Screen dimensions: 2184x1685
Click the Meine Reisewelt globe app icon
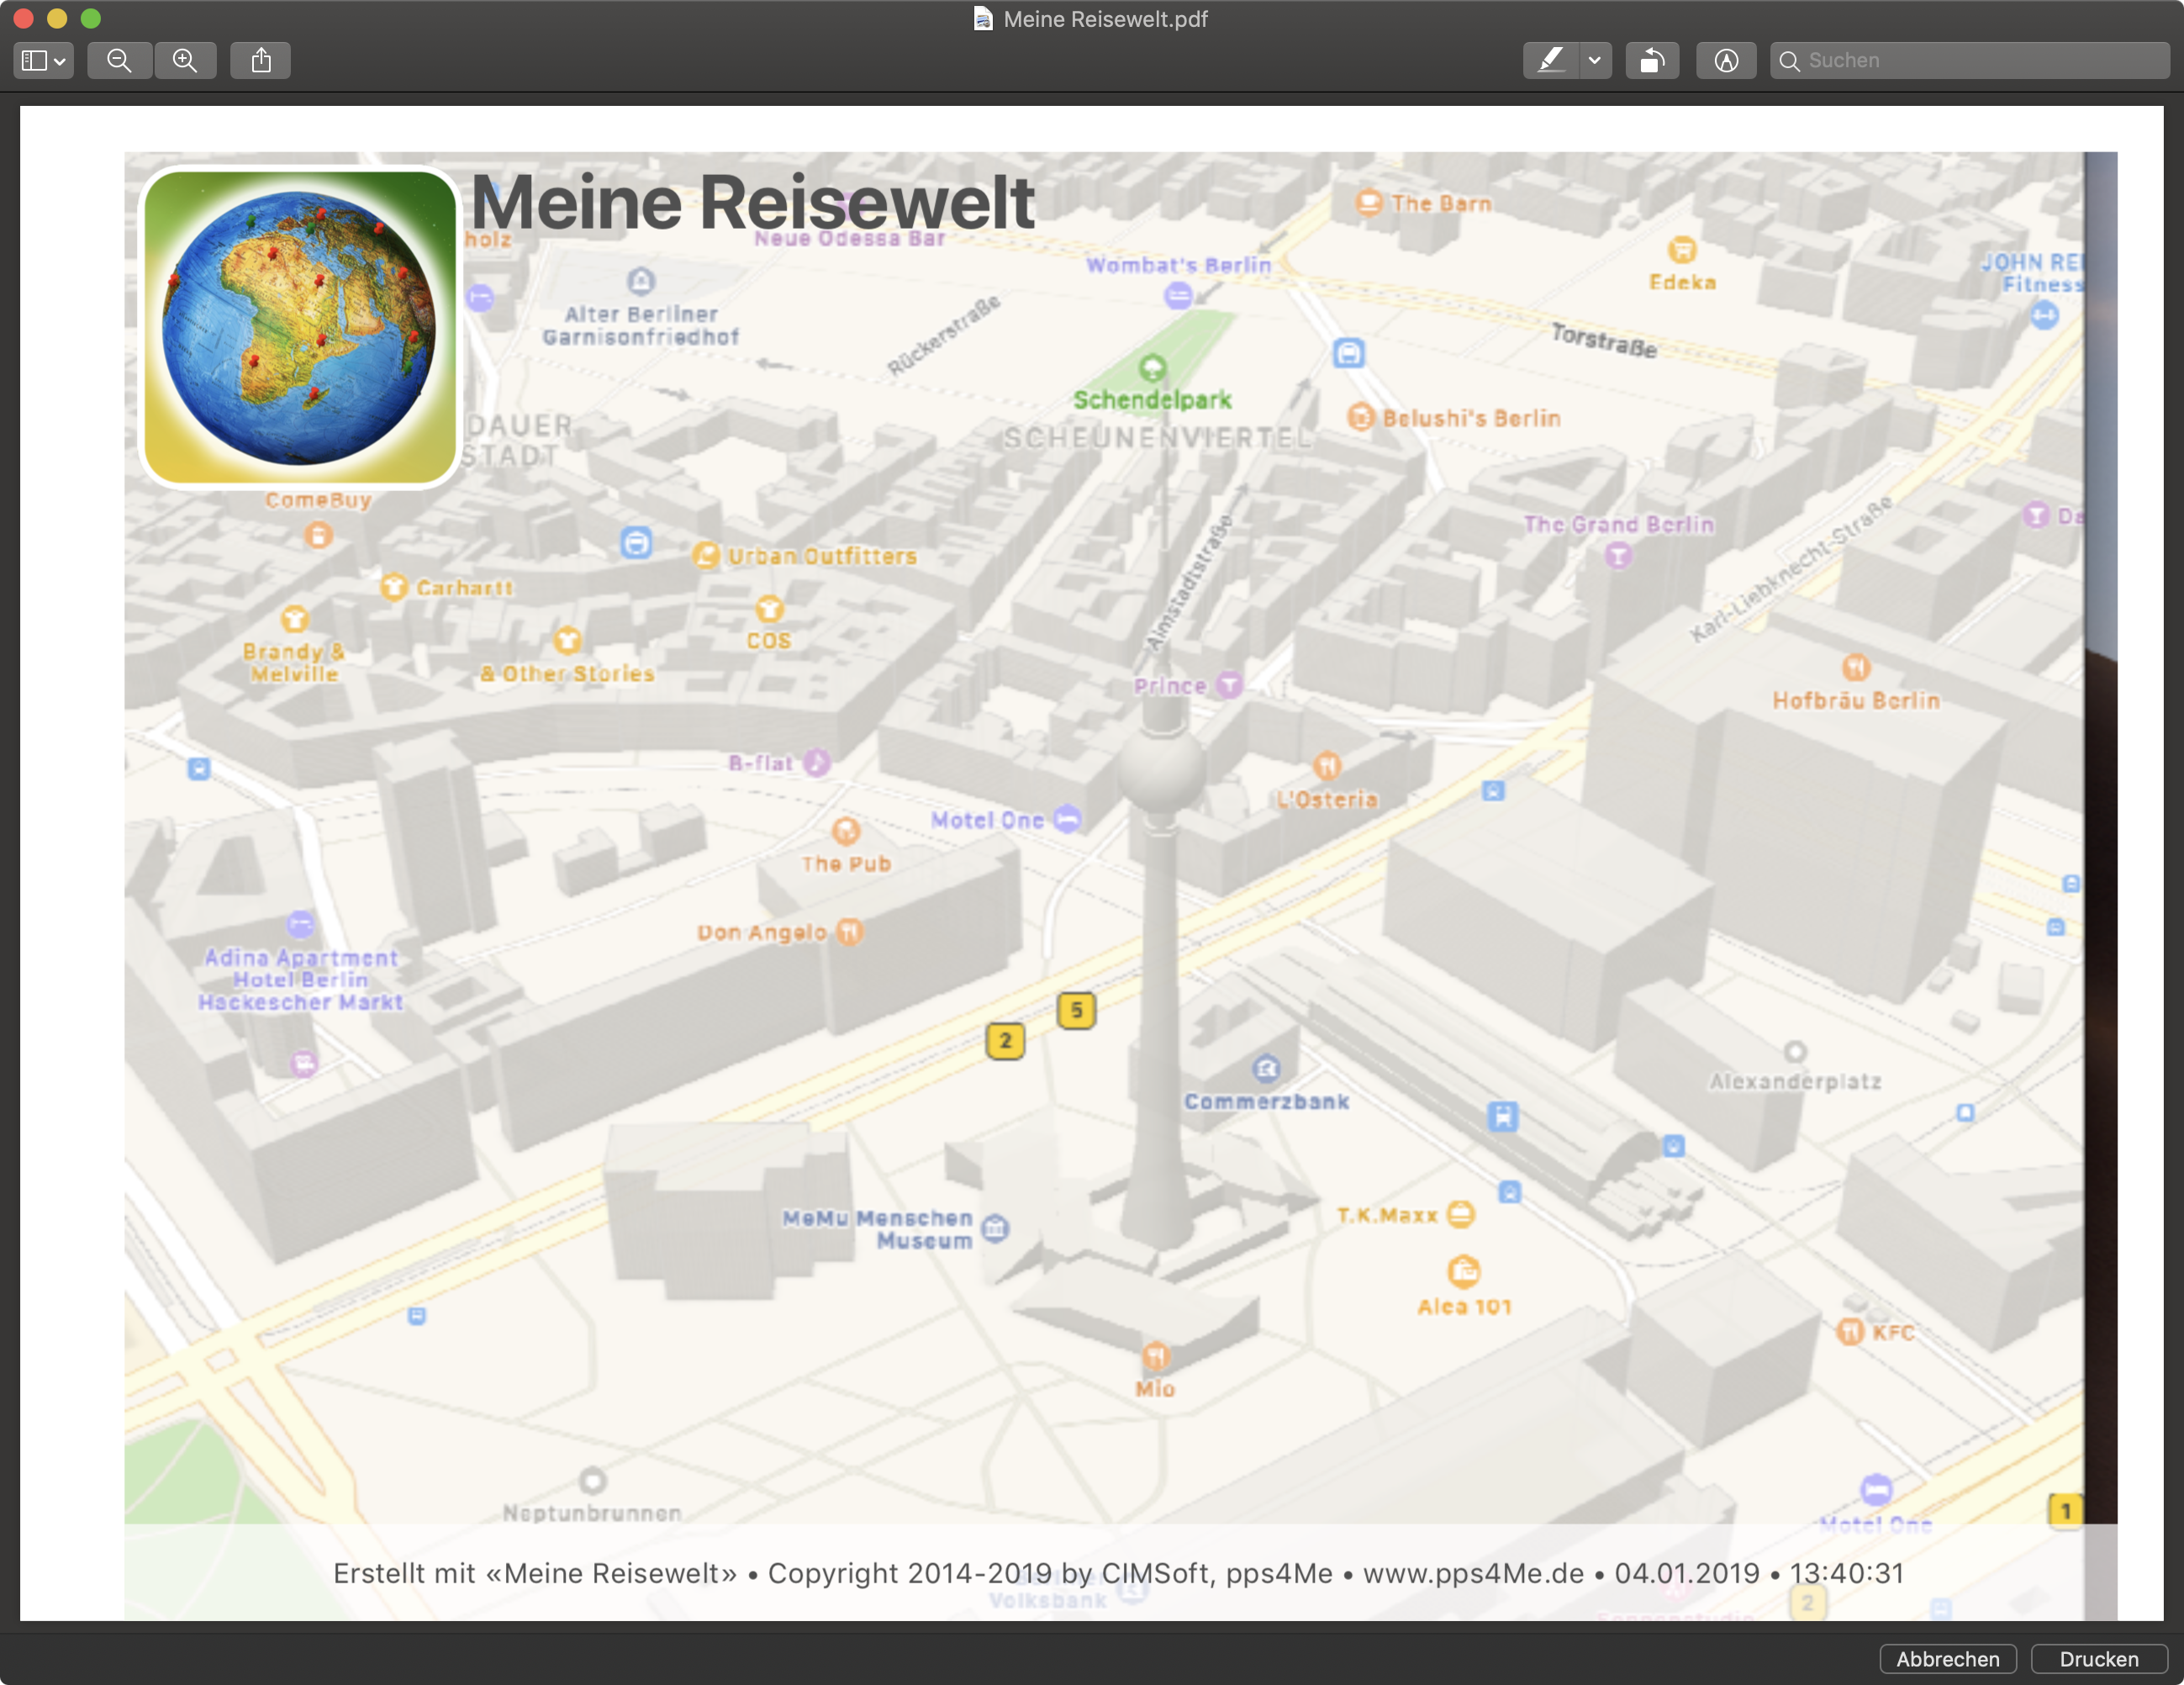click(300, 327)
